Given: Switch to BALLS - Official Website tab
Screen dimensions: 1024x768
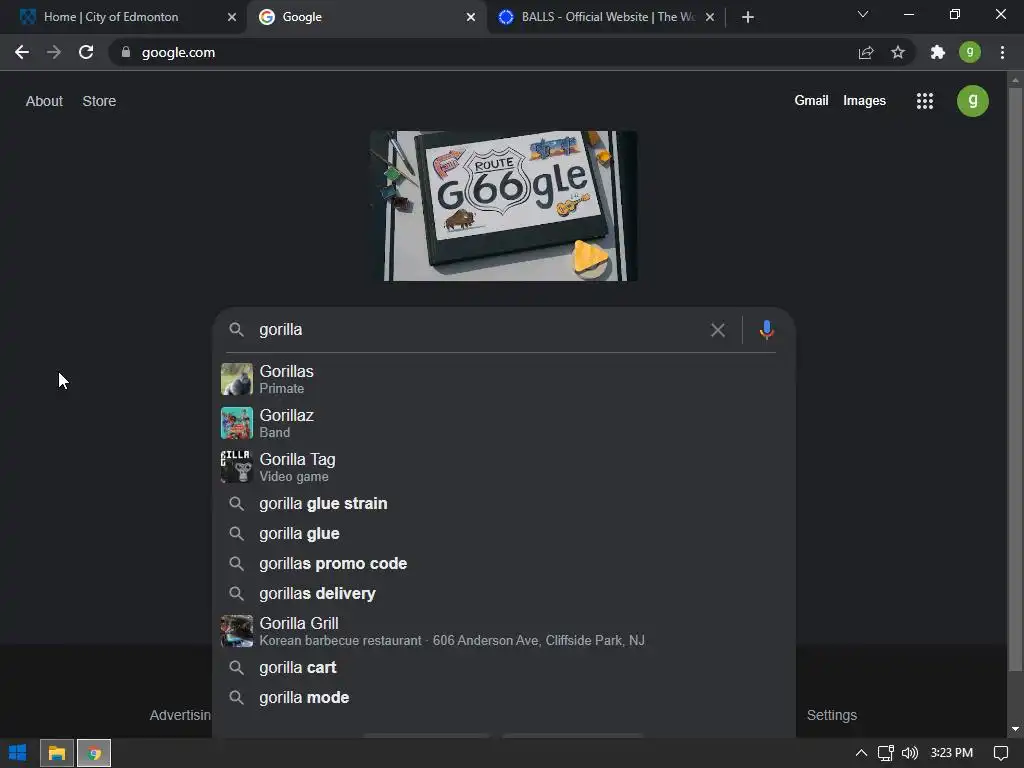Looking at the screenshot, I should 607,17.
